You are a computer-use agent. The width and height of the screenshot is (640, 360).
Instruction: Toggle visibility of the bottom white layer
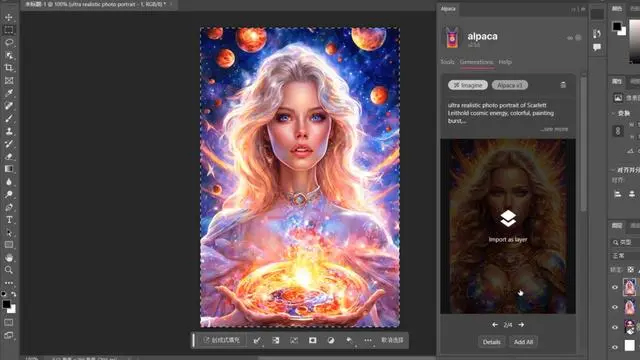point(615,347)
